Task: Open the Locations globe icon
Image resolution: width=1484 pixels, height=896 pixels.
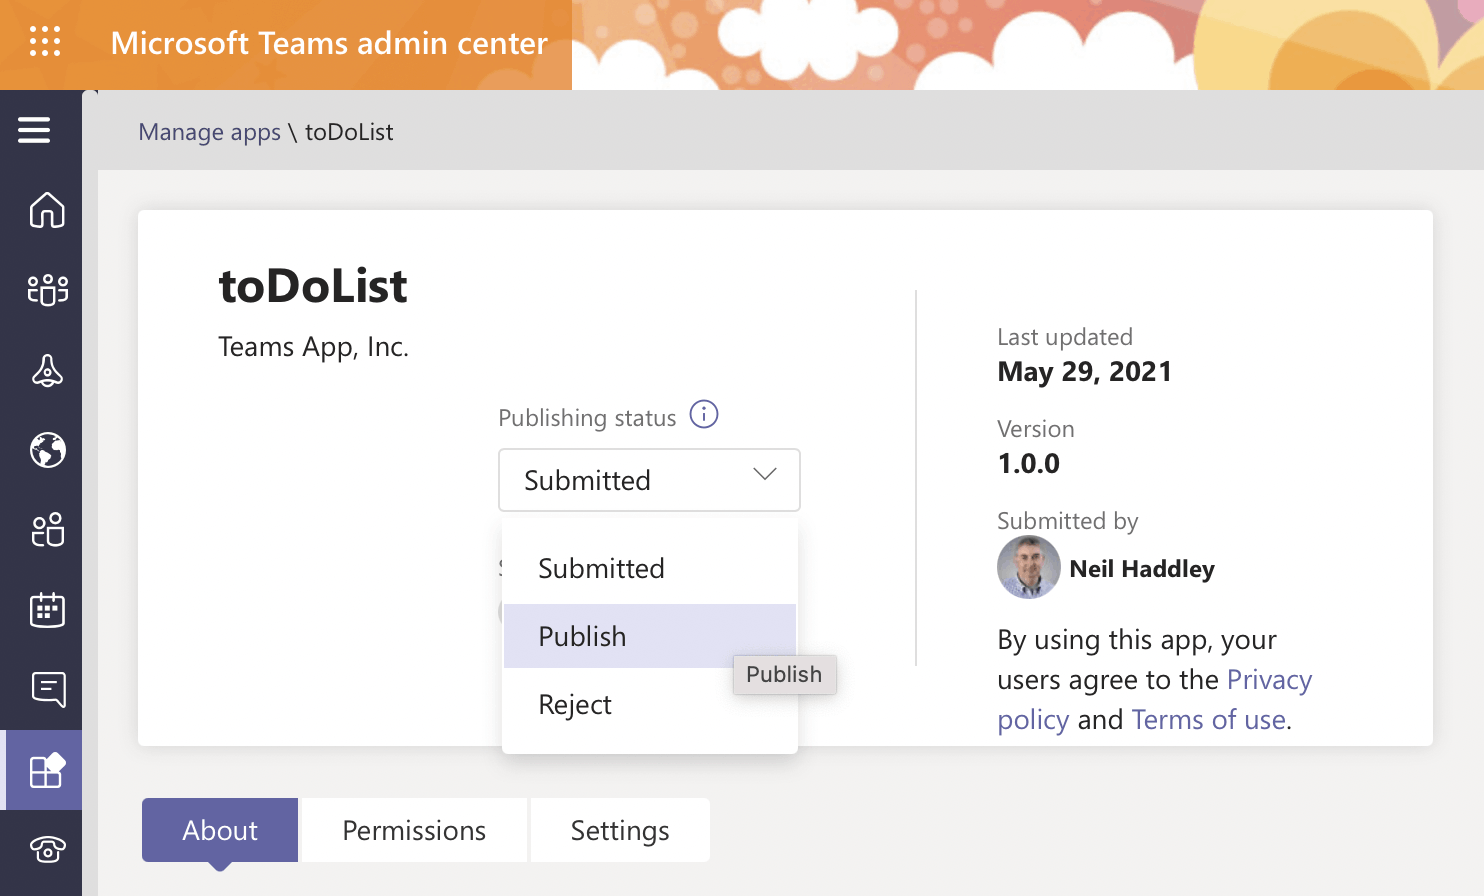Action: 47,450
